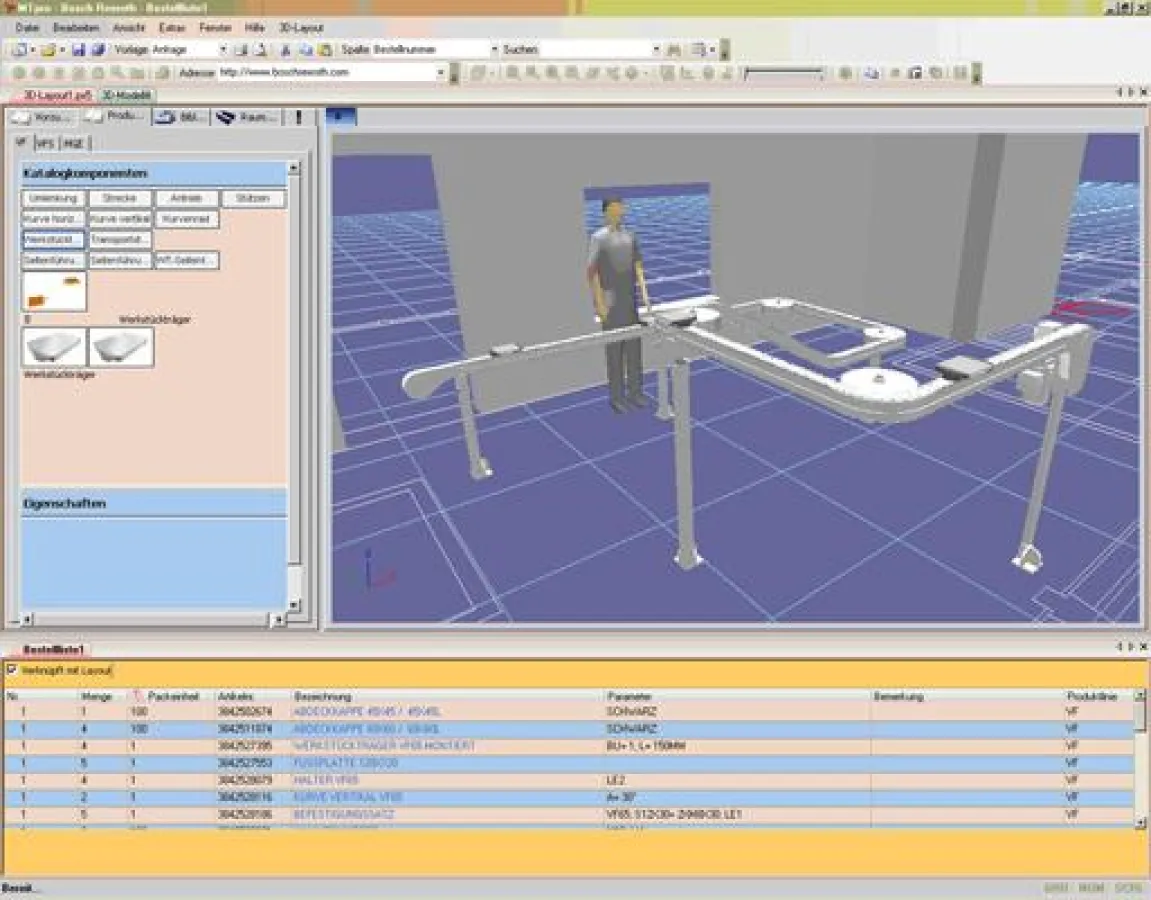Expand the Spalte Bestellnummer combo box
Screen dimensions: 1151x900
494,48
